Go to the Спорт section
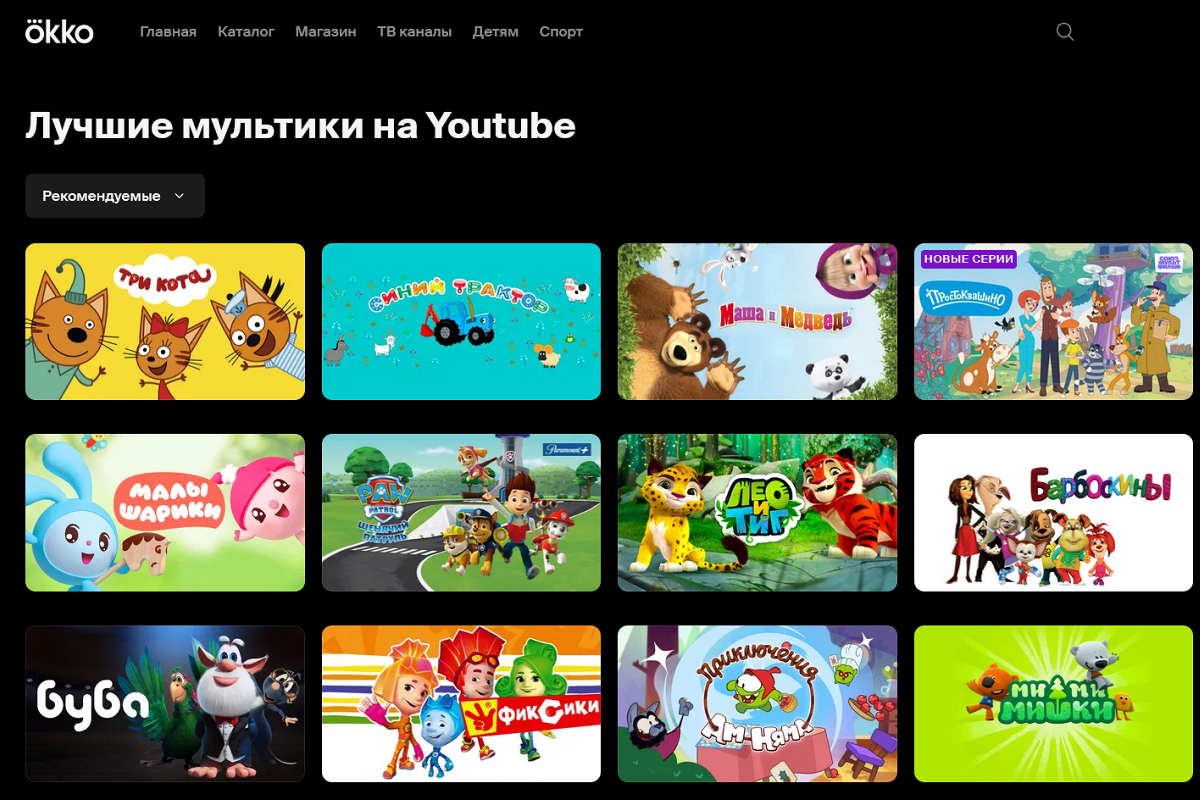 point(561,32)
